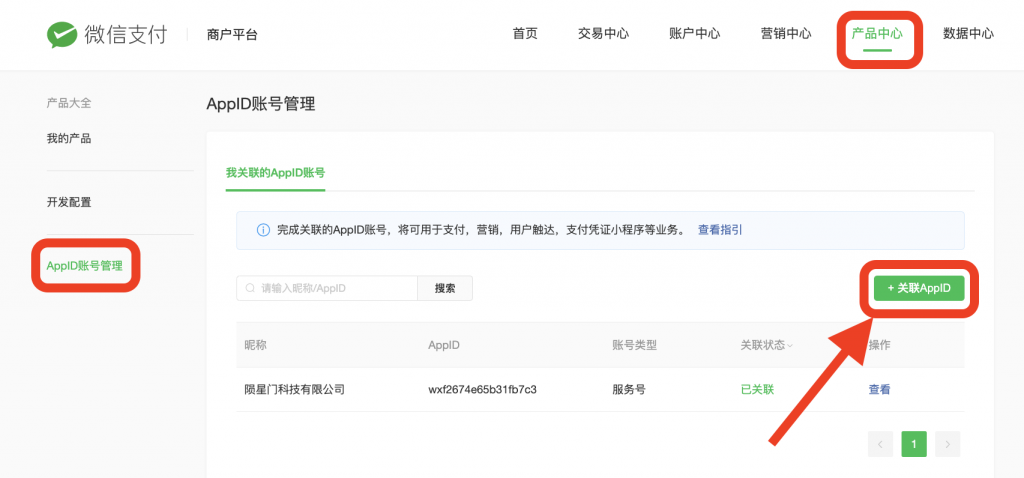The height and width of the screenshot is (478, 1024).
Task: Select the 我关联的AppID账号 tab
Action: pyautogui.click(x=275, y=173)
